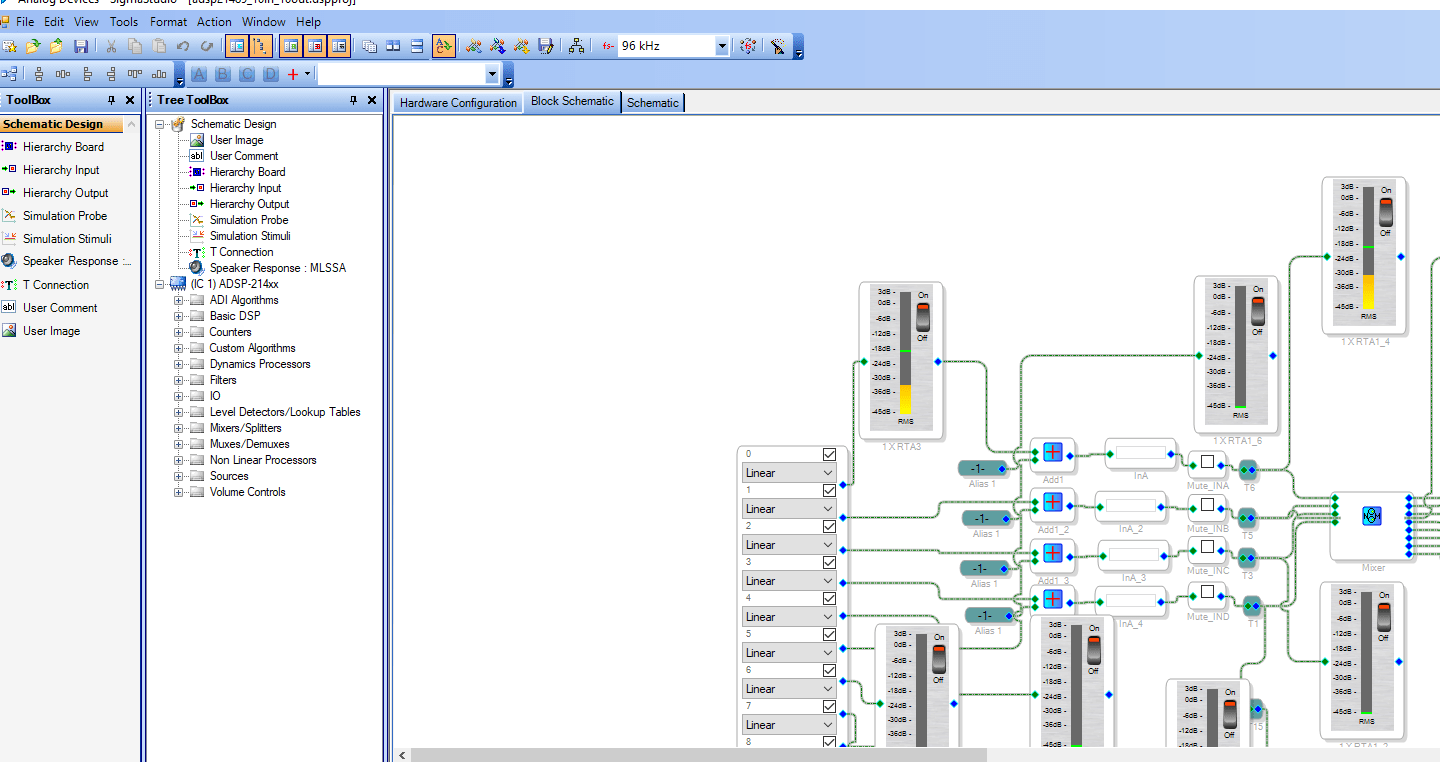Toggle the On/Off switch of 1XRTA3 meter

[x=922, y=317]
